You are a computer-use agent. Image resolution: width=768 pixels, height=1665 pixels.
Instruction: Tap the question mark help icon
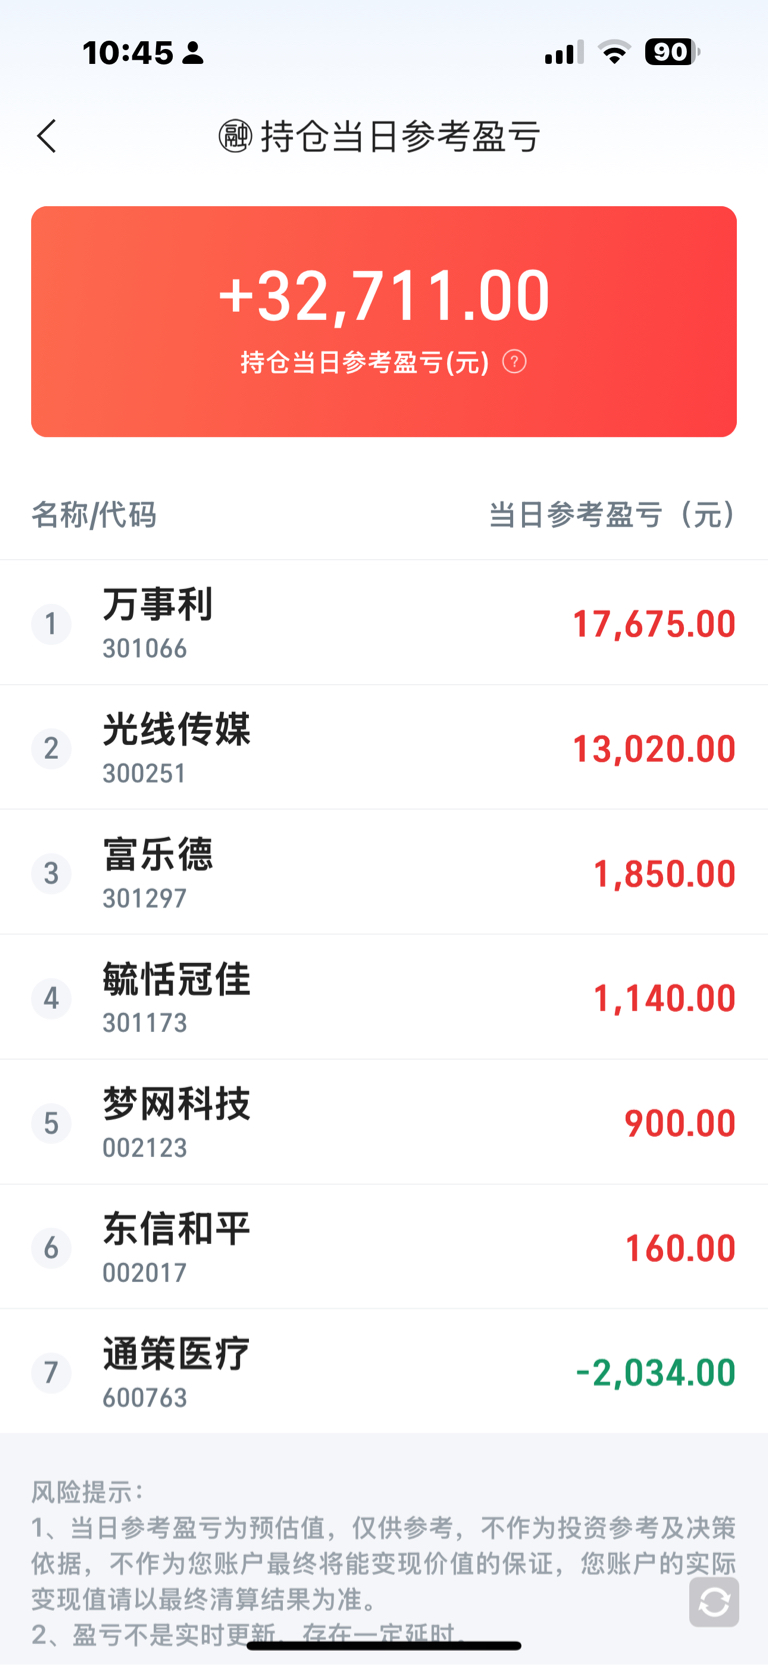coord(514,361)
